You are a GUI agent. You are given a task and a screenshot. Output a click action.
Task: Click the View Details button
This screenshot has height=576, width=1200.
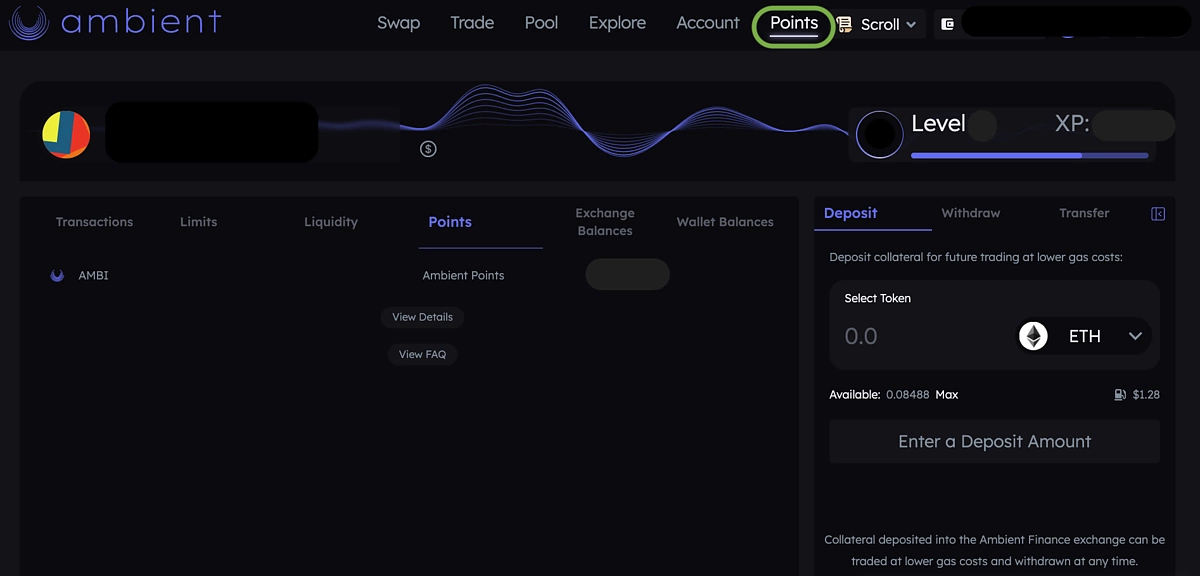coord(422,317)
